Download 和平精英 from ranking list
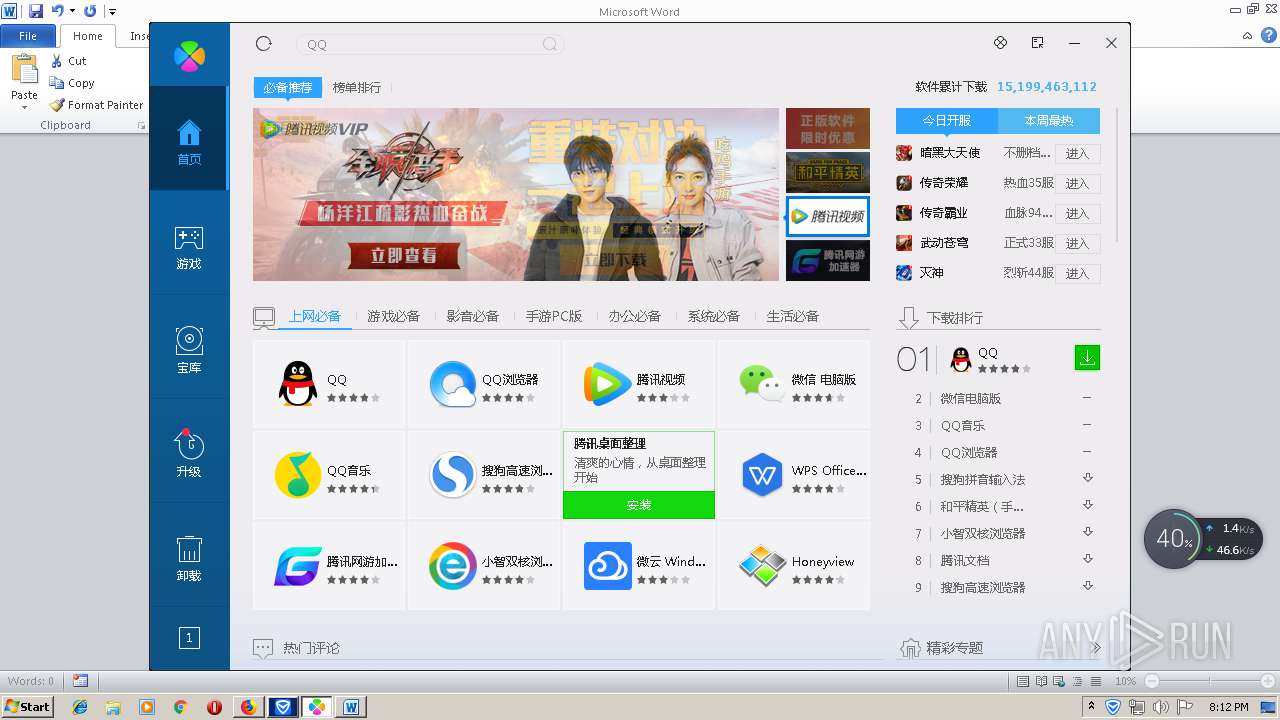 click(x=1088, y=505)
